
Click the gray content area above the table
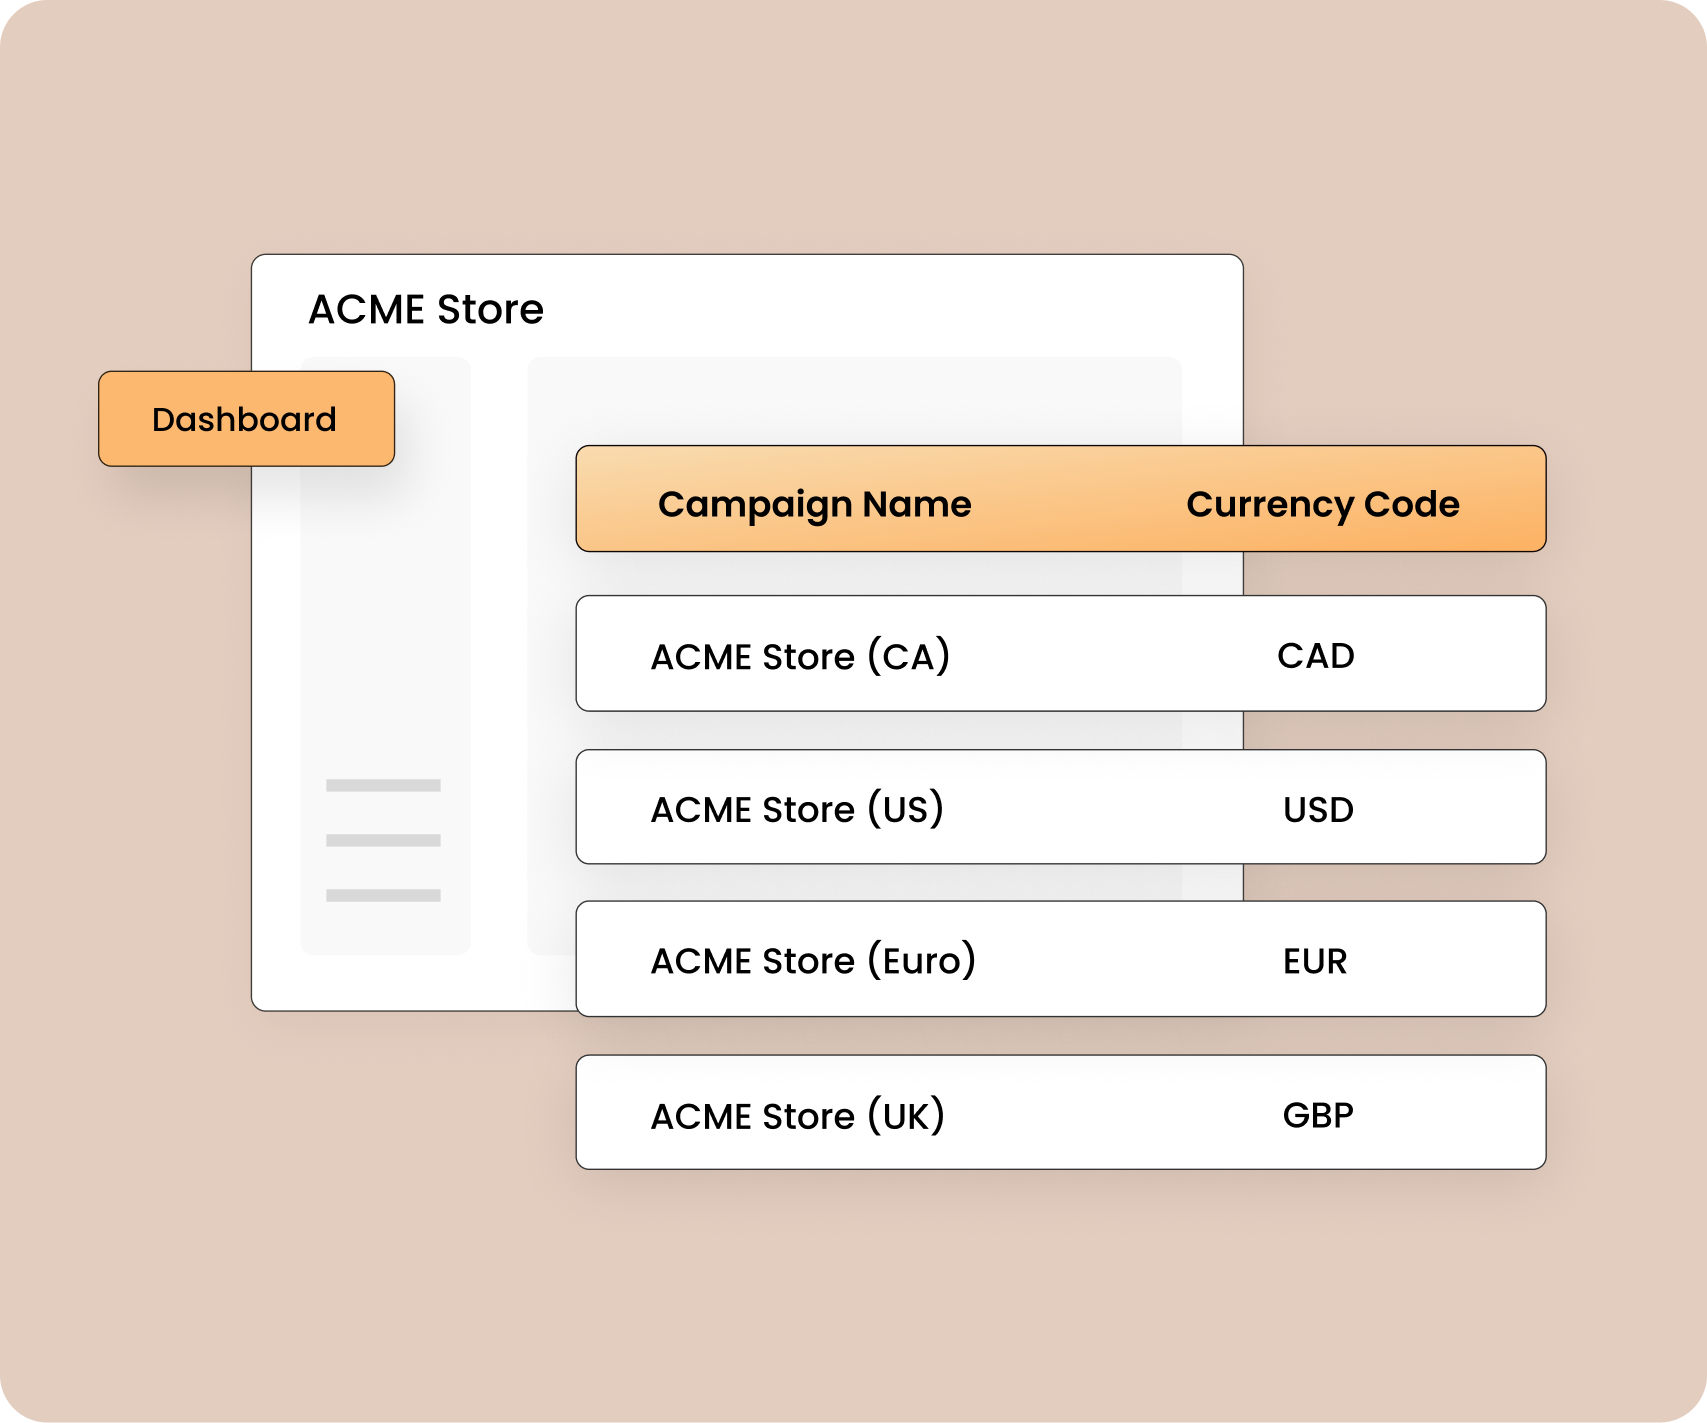[x=854, y=400]
